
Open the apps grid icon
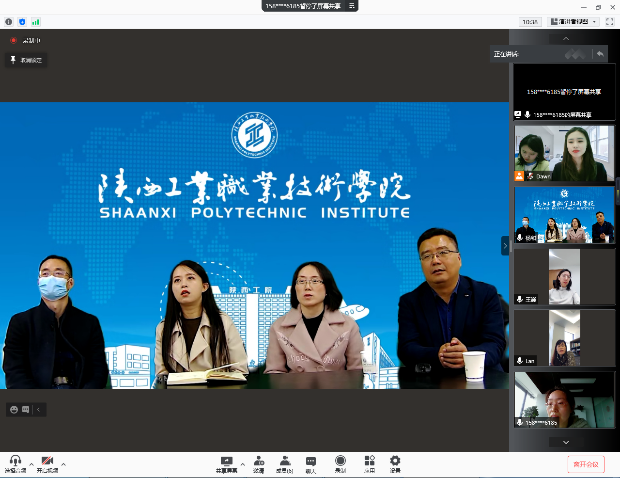[x=368, y=461]
